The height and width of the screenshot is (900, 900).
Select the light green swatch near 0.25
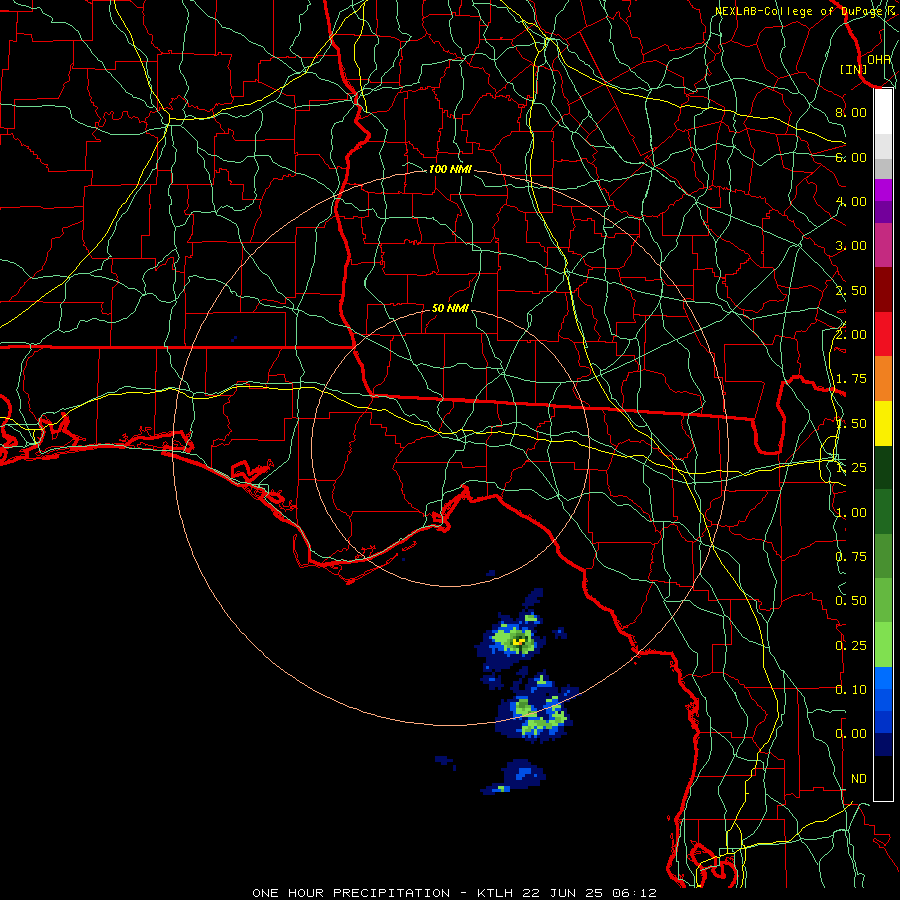[883, 645]
